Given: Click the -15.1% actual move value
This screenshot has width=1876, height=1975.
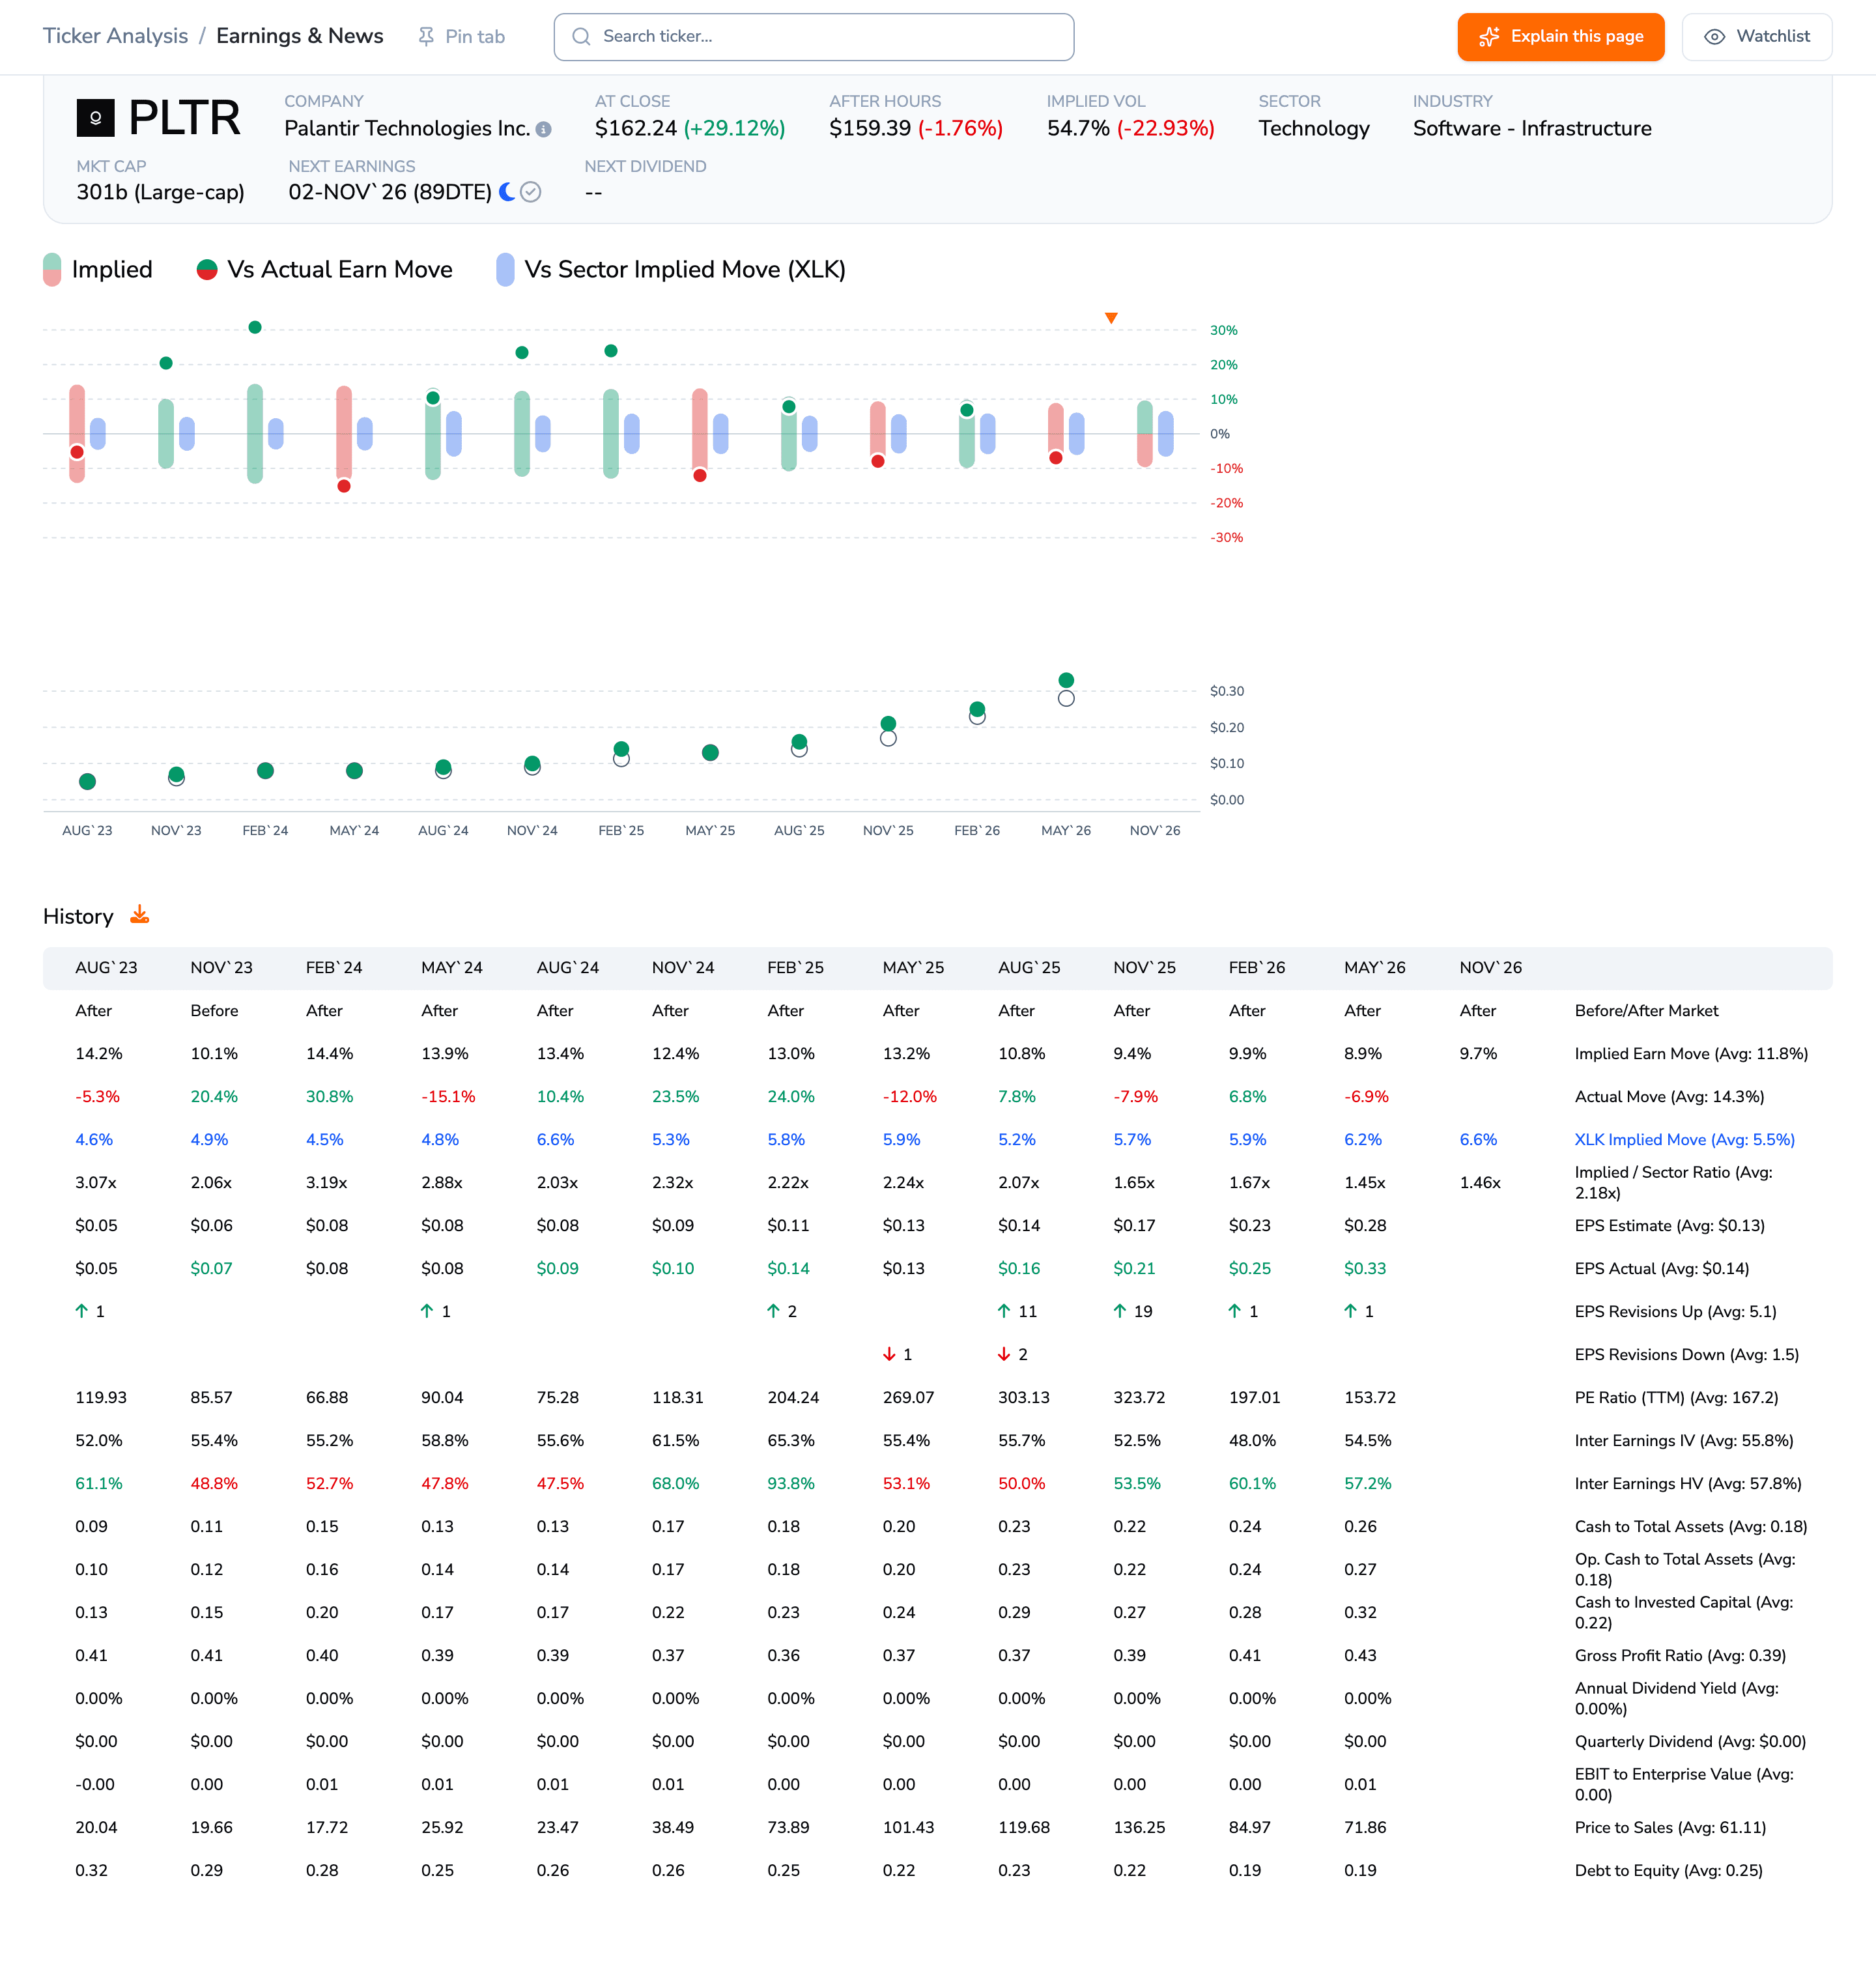Looking at the screenshot, I should click(x=448, y=1096).
